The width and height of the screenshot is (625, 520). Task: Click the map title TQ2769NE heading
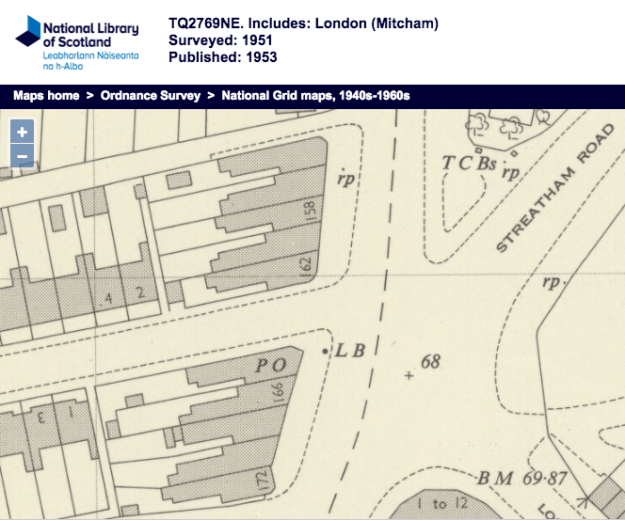(x=303, y=23)
